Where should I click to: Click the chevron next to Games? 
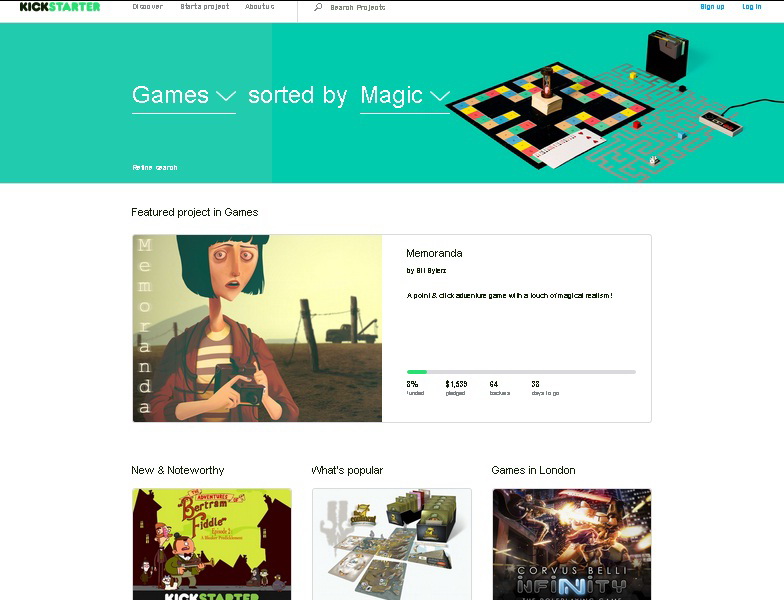tap(226, 96)
